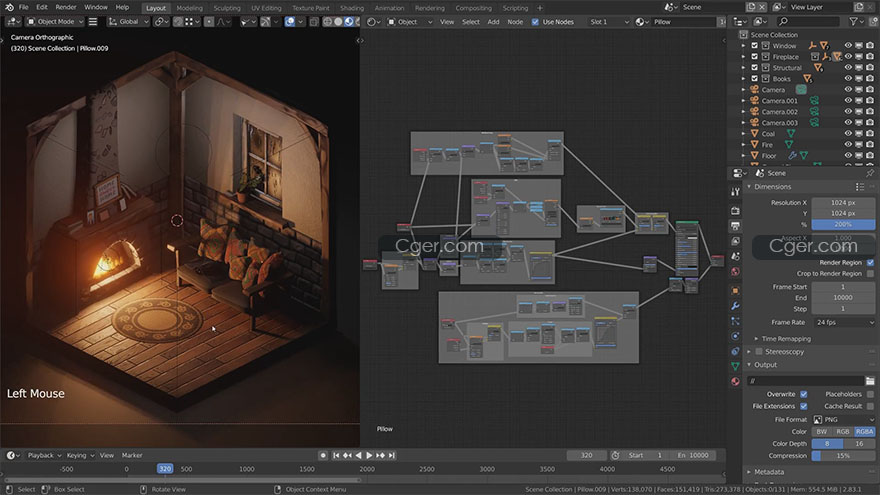The image size is (880, 495).
Task: Open the Render properties tab icon
Action: 735,210
